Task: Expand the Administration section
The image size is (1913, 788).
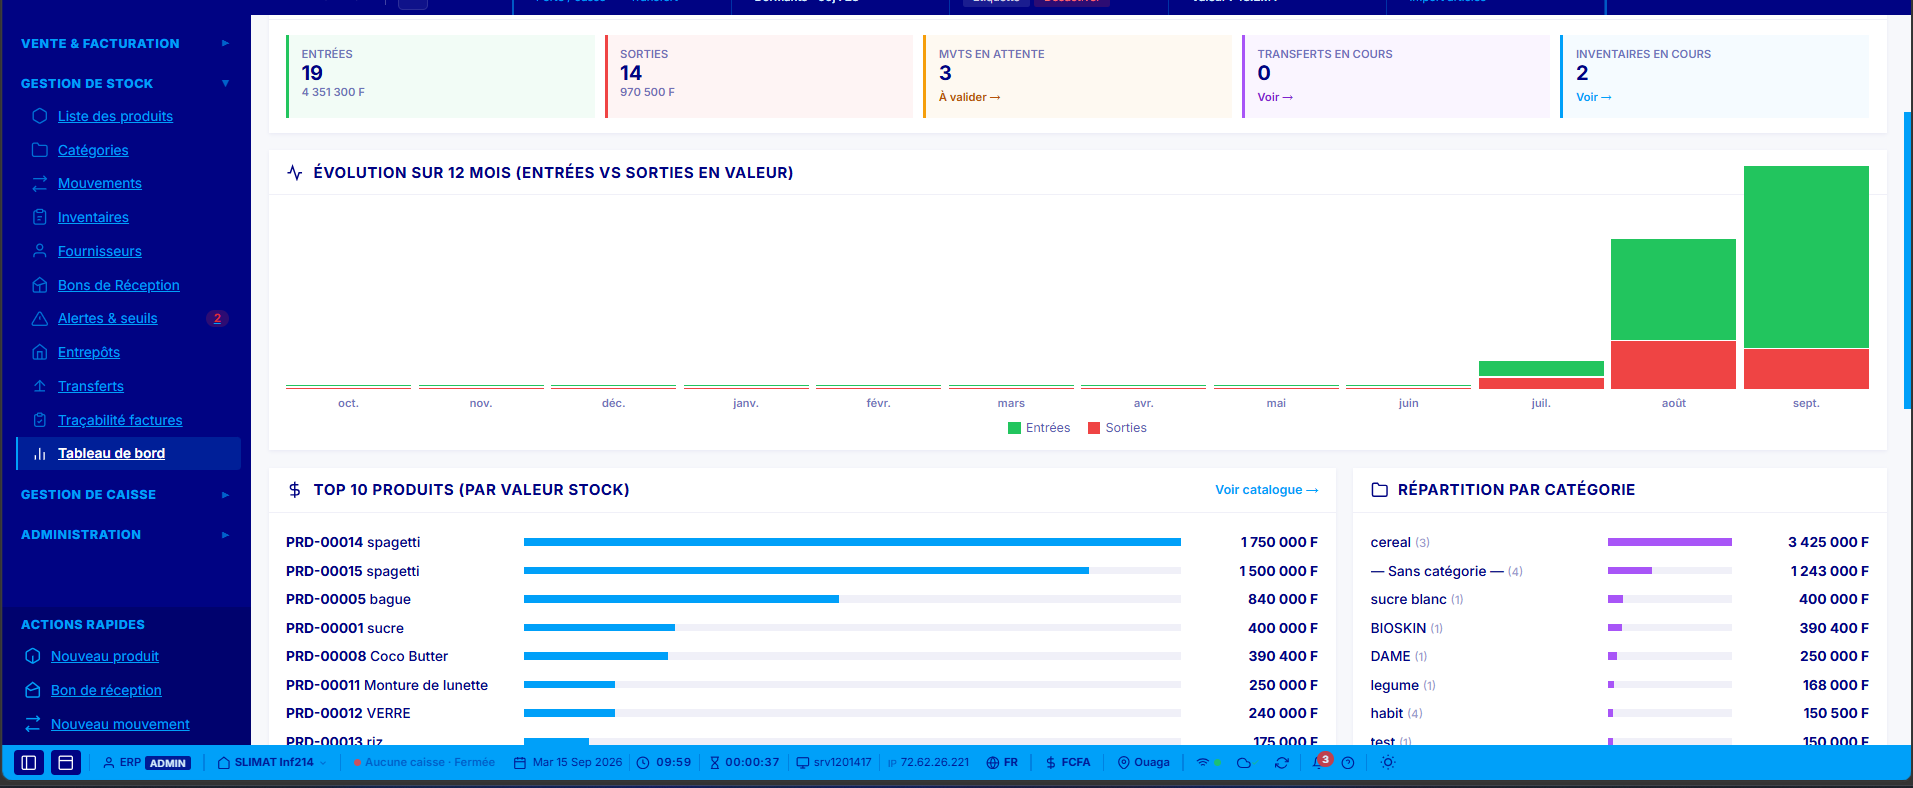Action: (x=125, y=535)
